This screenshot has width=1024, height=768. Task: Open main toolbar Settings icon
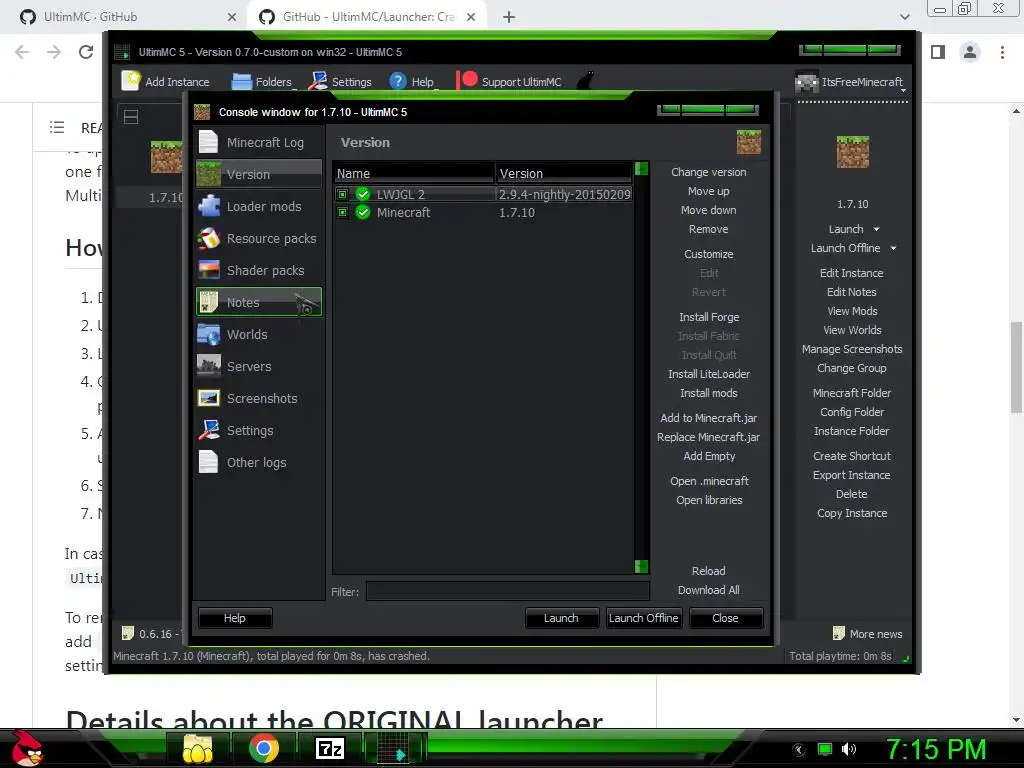click(318, 81)
